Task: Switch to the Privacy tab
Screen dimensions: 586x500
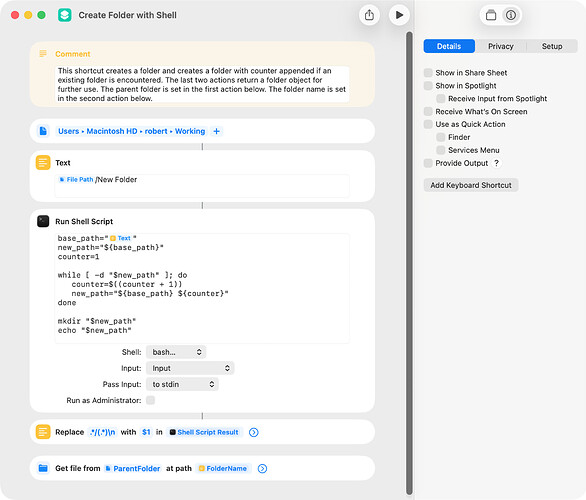Action: tap(501, 46)
